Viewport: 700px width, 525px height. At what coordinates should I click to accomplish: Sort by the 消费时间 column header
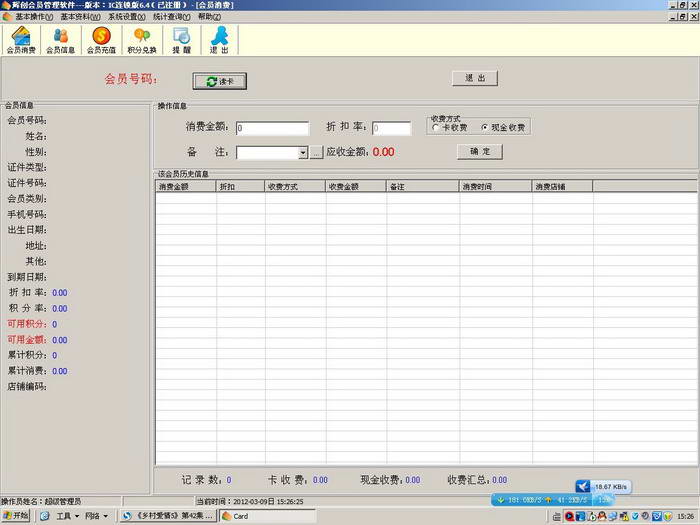496,186
